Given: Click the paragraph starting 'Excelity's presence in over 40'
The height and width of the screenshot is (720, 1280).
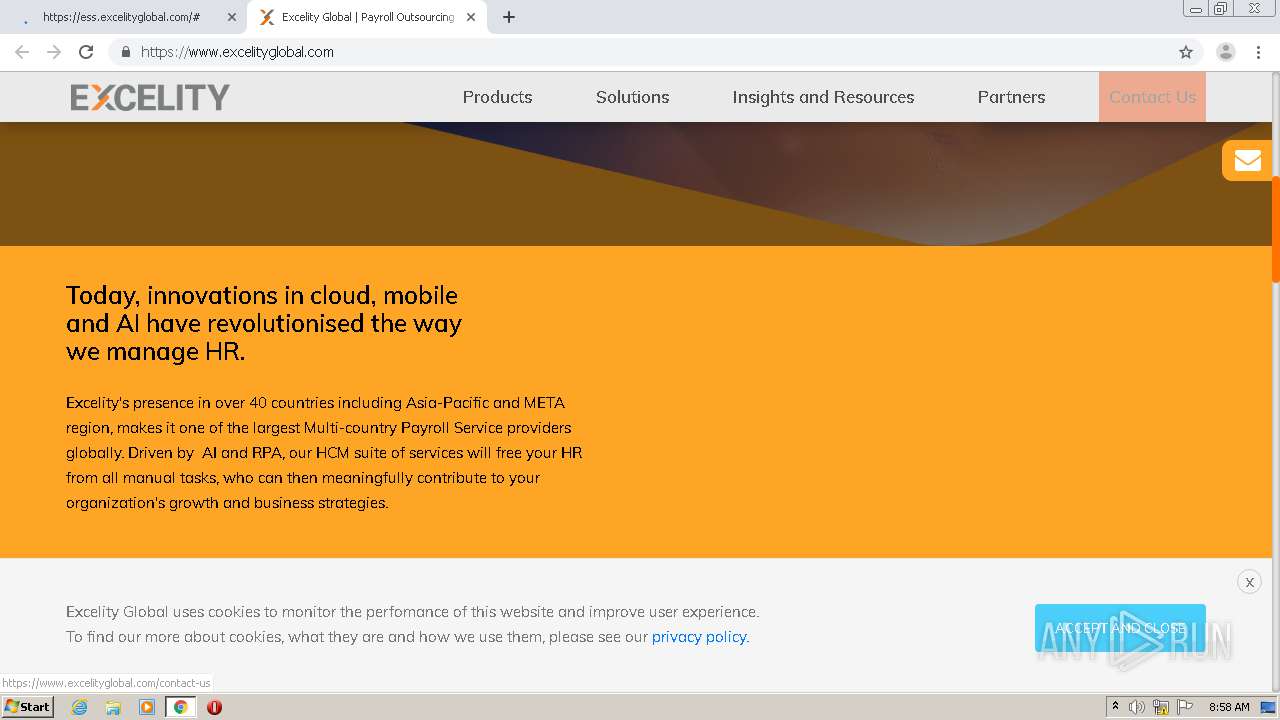Looking at the screenshot, I should click(324, 453).
